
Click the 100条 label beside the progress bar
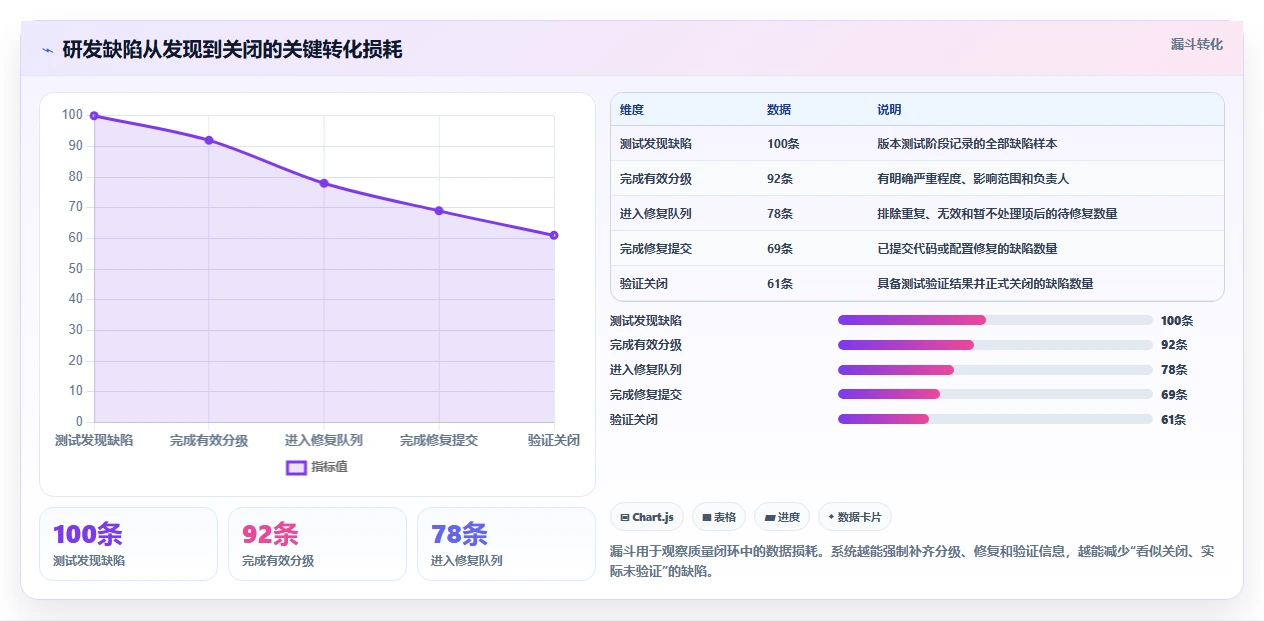(1177, 321)
